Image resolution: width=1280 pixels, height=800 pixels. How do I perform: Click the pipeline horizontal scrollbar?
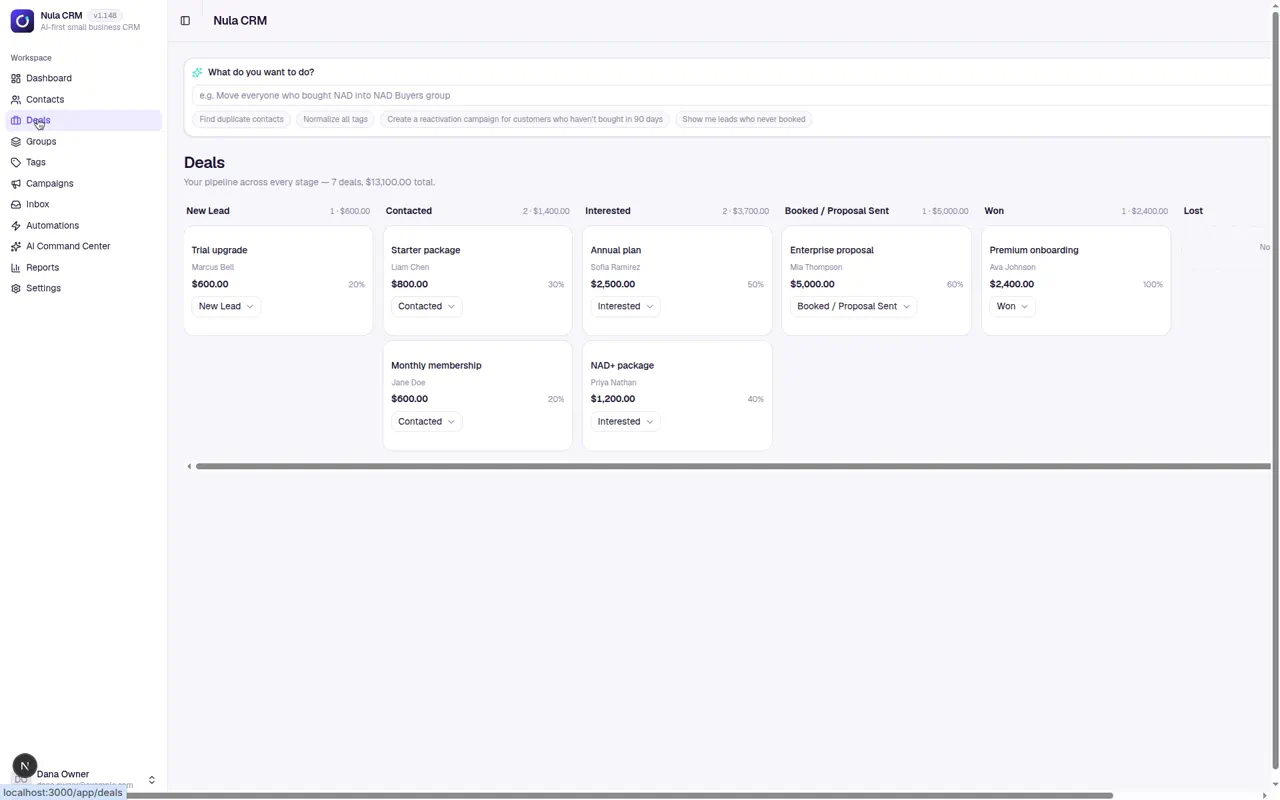coord(733,466)
